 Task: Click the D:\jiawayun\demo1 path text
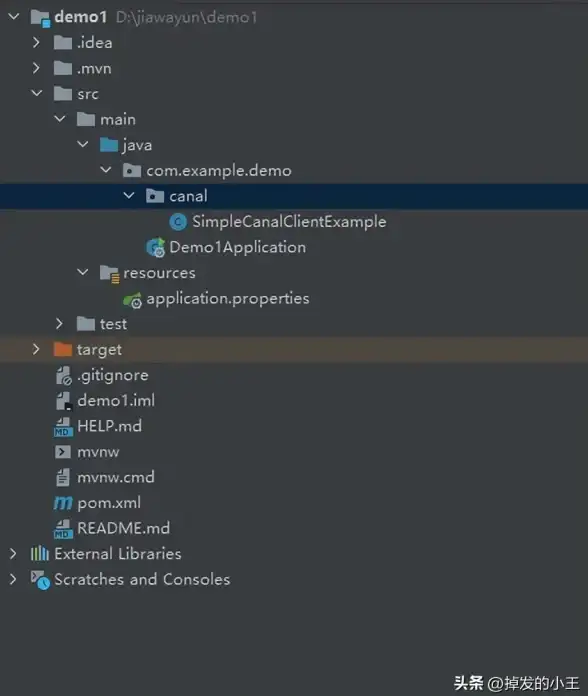[x=187, y=18]
